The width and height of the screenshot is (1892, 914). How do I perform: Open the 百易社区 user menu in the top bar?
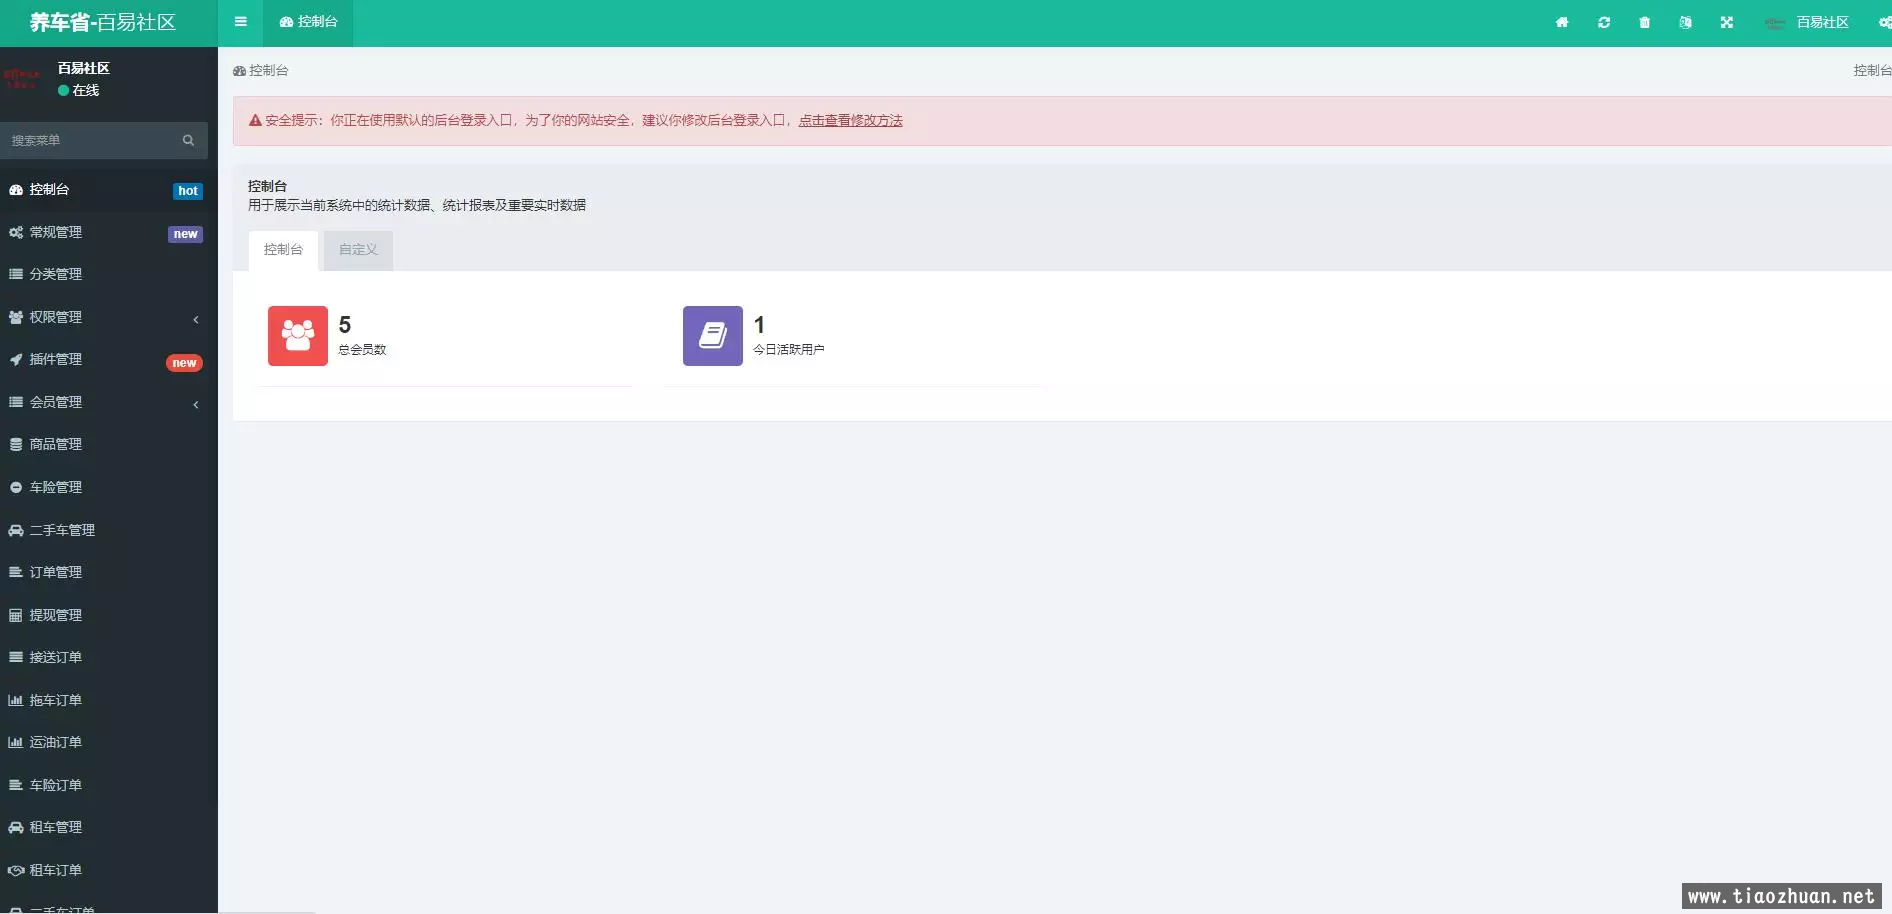[x=1807, y=22]
